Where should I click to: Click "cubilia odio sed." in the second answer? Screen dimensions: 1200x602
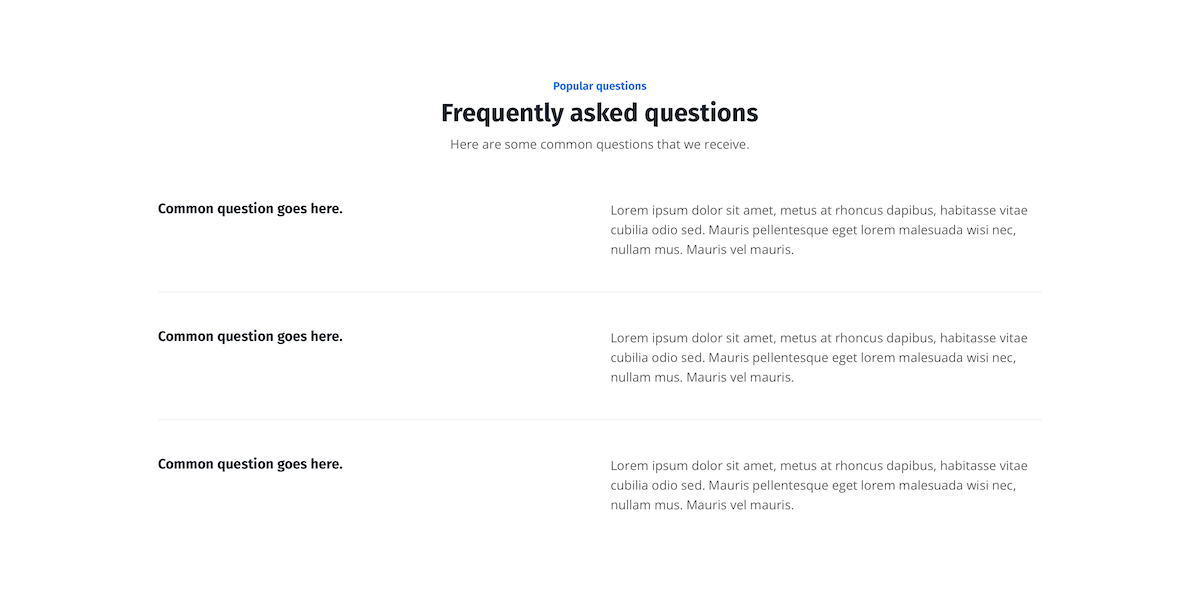pyautogui.click(x=657, y=358)
